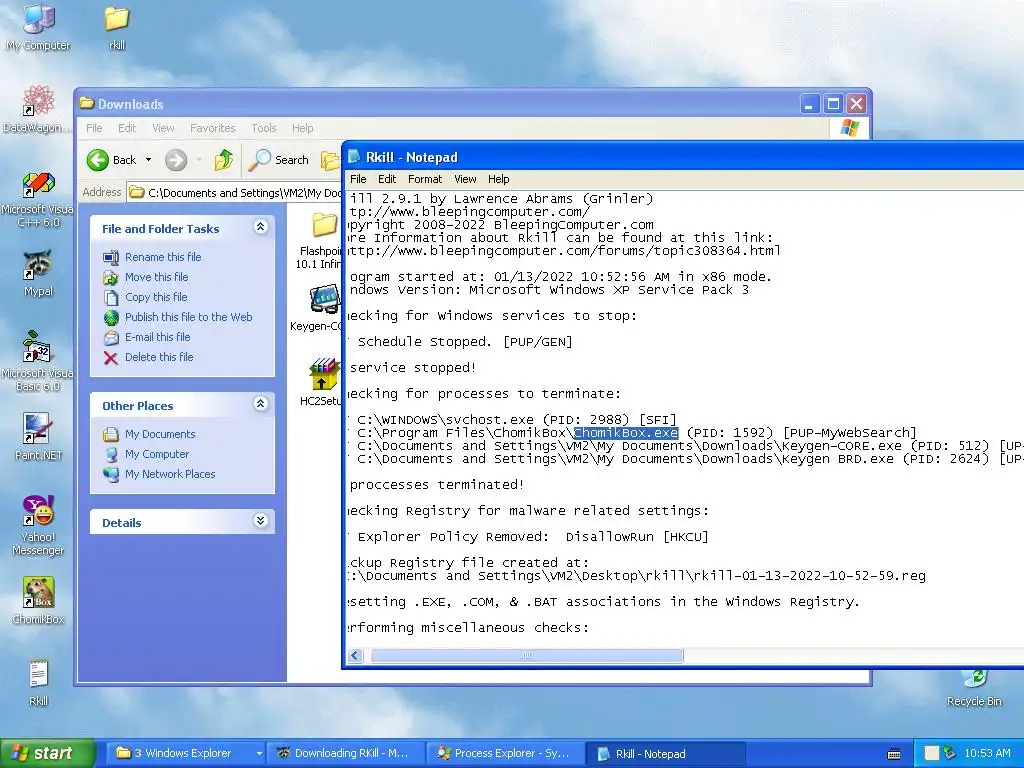This screenshot has height=768, width=1024.
Task: Go to My Documents in Other Places
Action: tap(159, 434)
